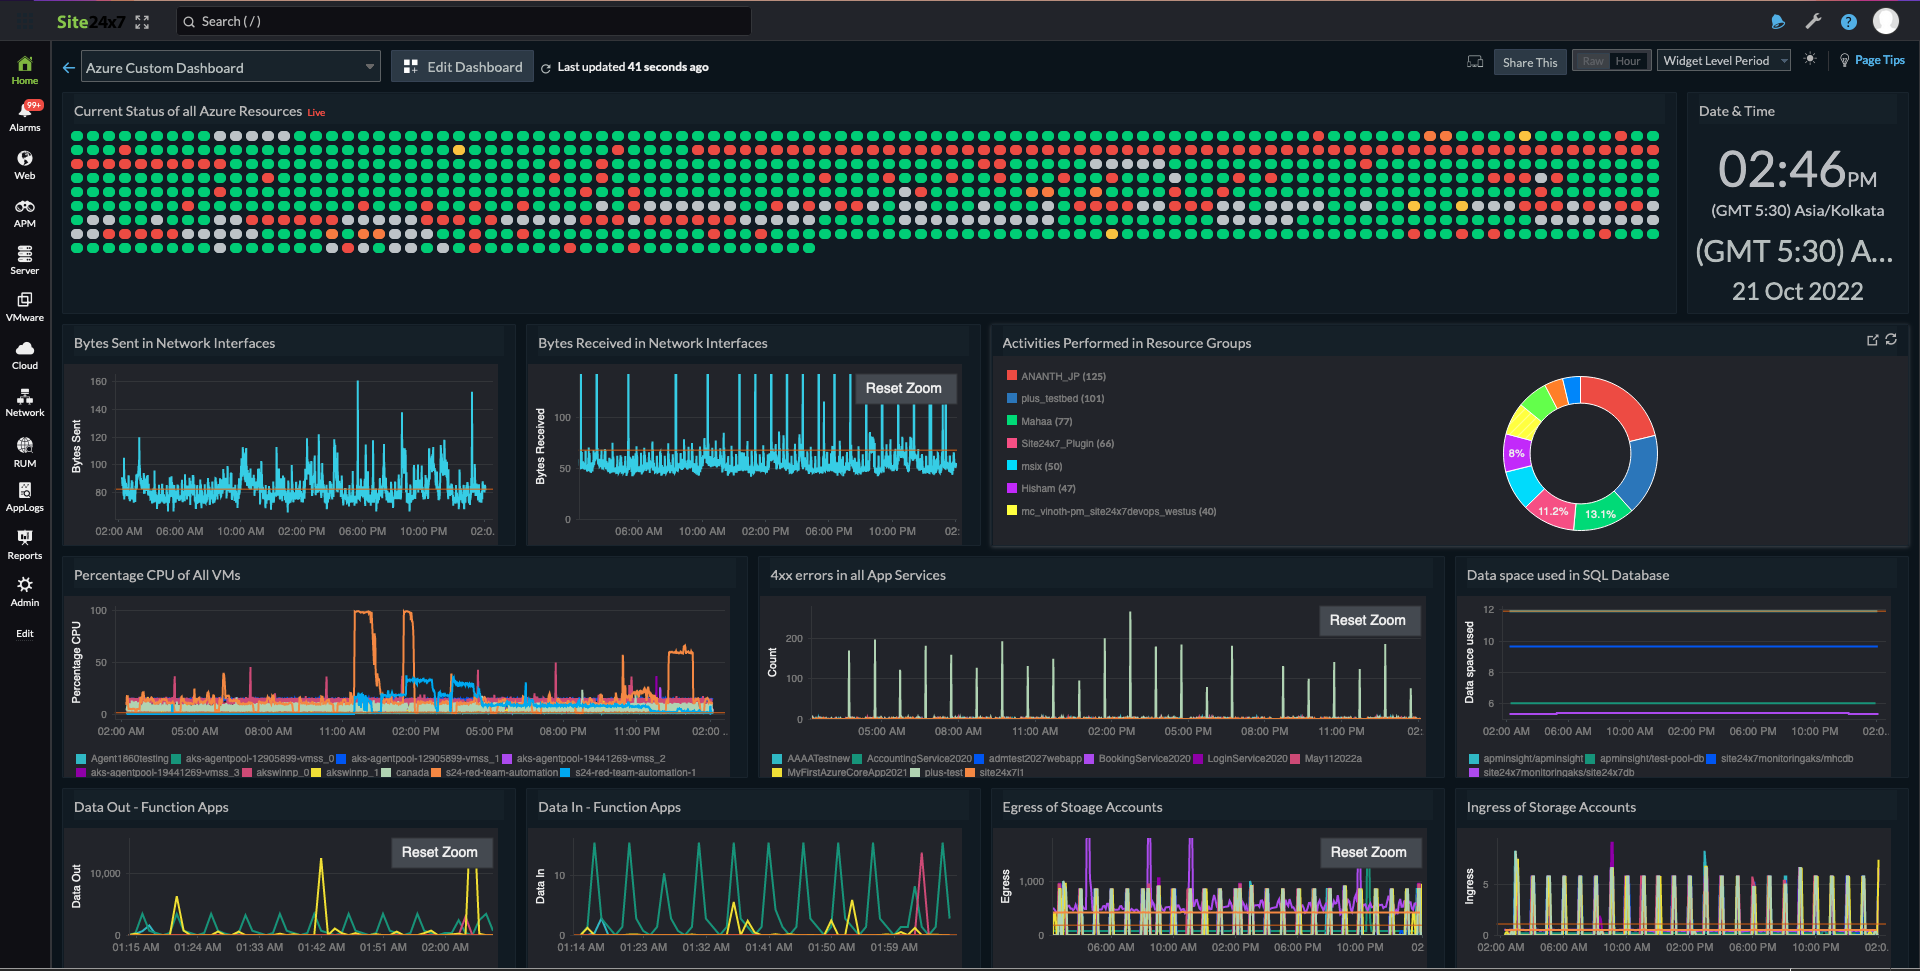Open Reports from the left sidebar
Image resolution: width=1920 pixels, height=971 pixels.
pos(24,544)
